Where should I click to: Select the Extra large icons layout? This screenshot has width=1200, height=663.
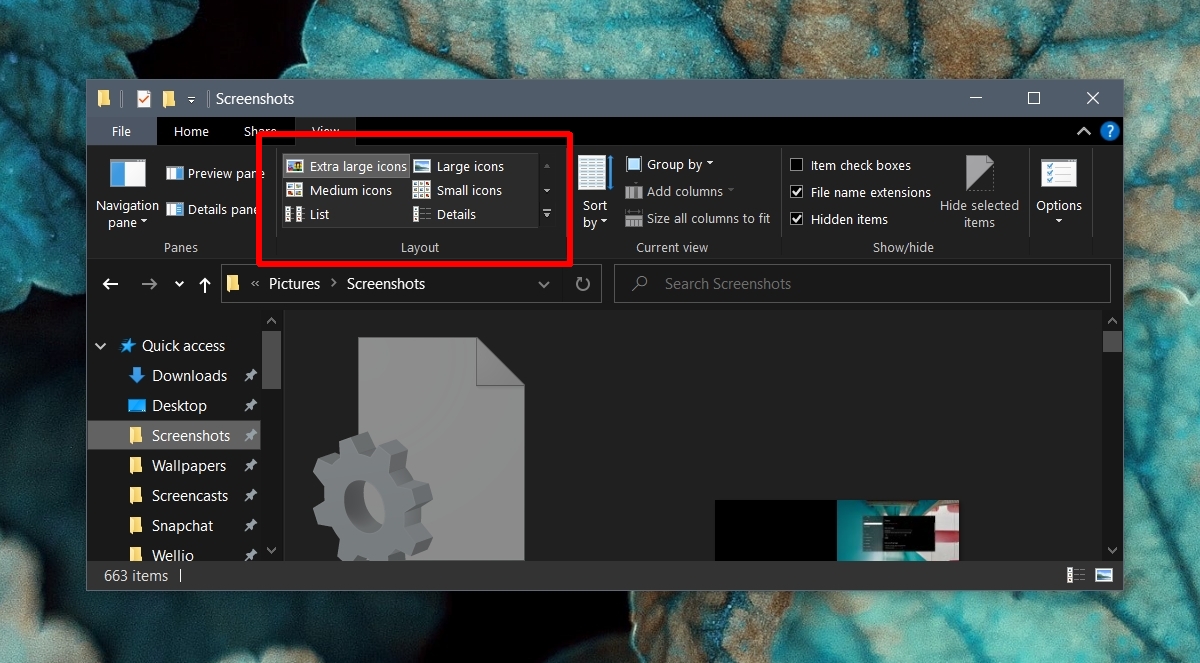[345, 166]
